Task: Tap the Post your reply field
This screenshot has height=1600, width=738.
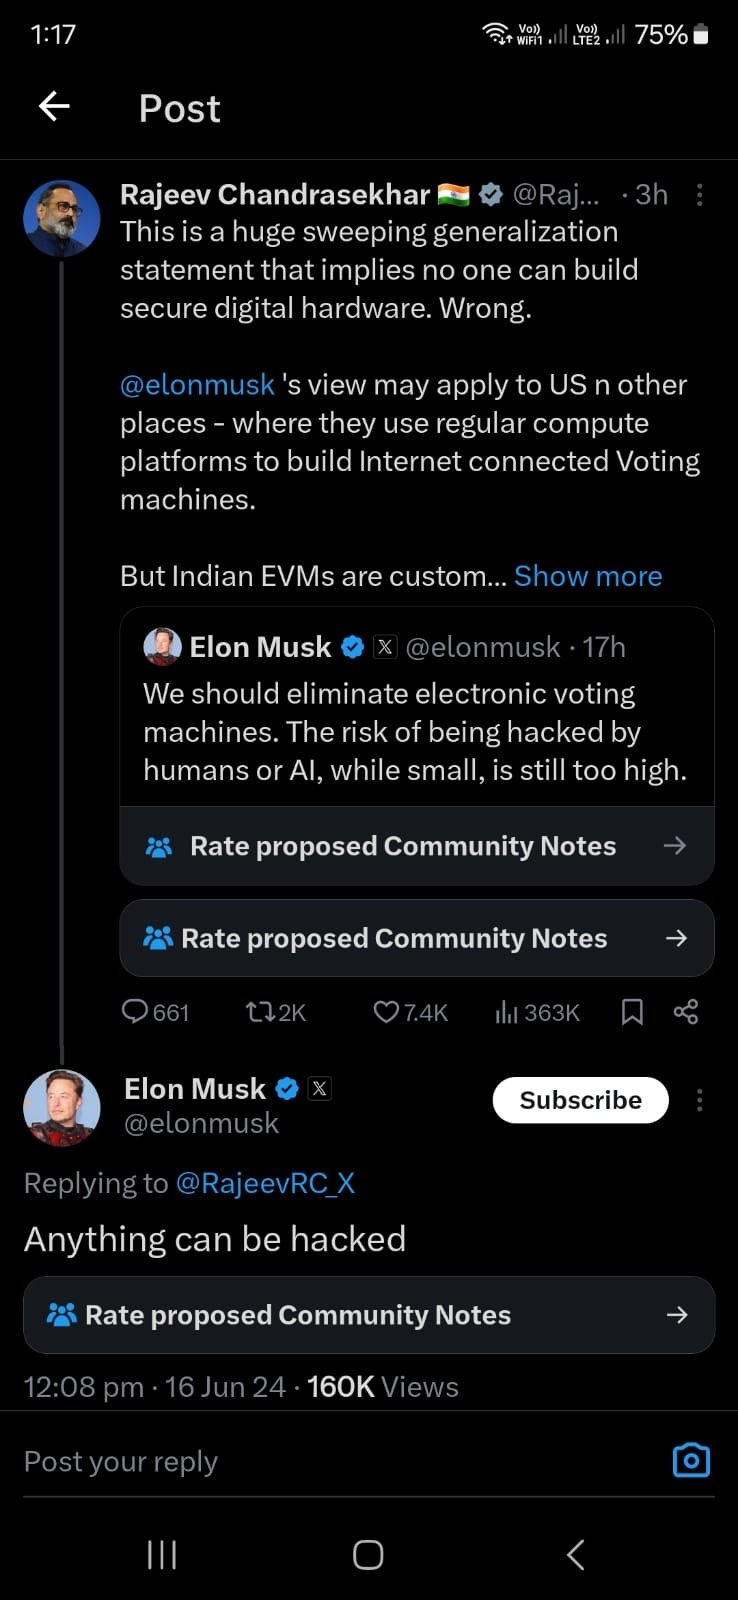Action: point(300,1462)
